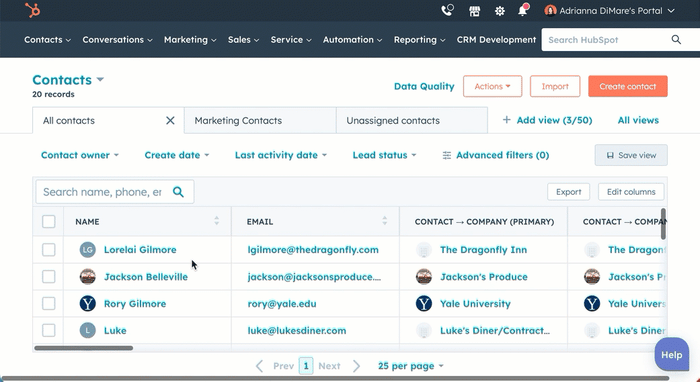Open the 25 per page dropdown
This screenshot has width=700, height=382.
pyautogui.click(x=411, y=366)
